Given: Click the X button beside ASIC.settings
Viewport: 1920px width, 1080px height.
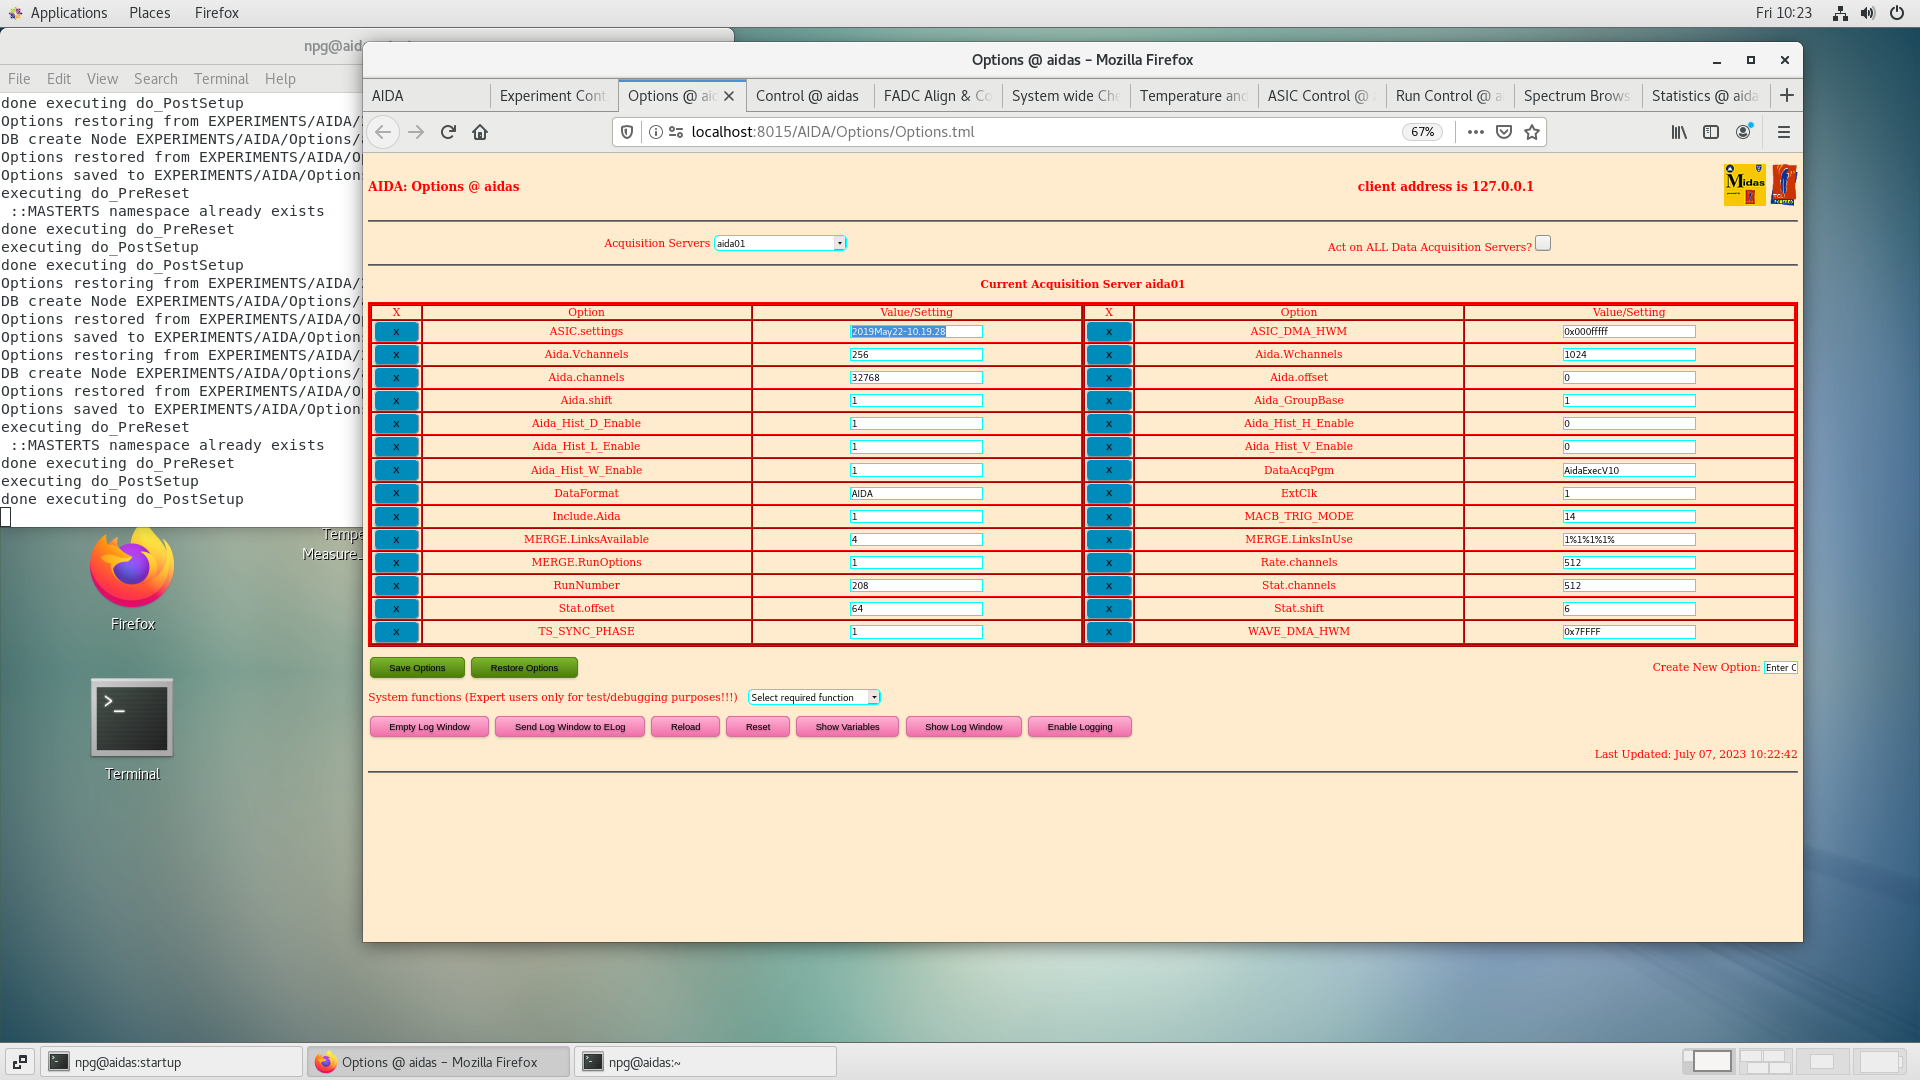Looking at the screenshot, I should coord(396,332).
